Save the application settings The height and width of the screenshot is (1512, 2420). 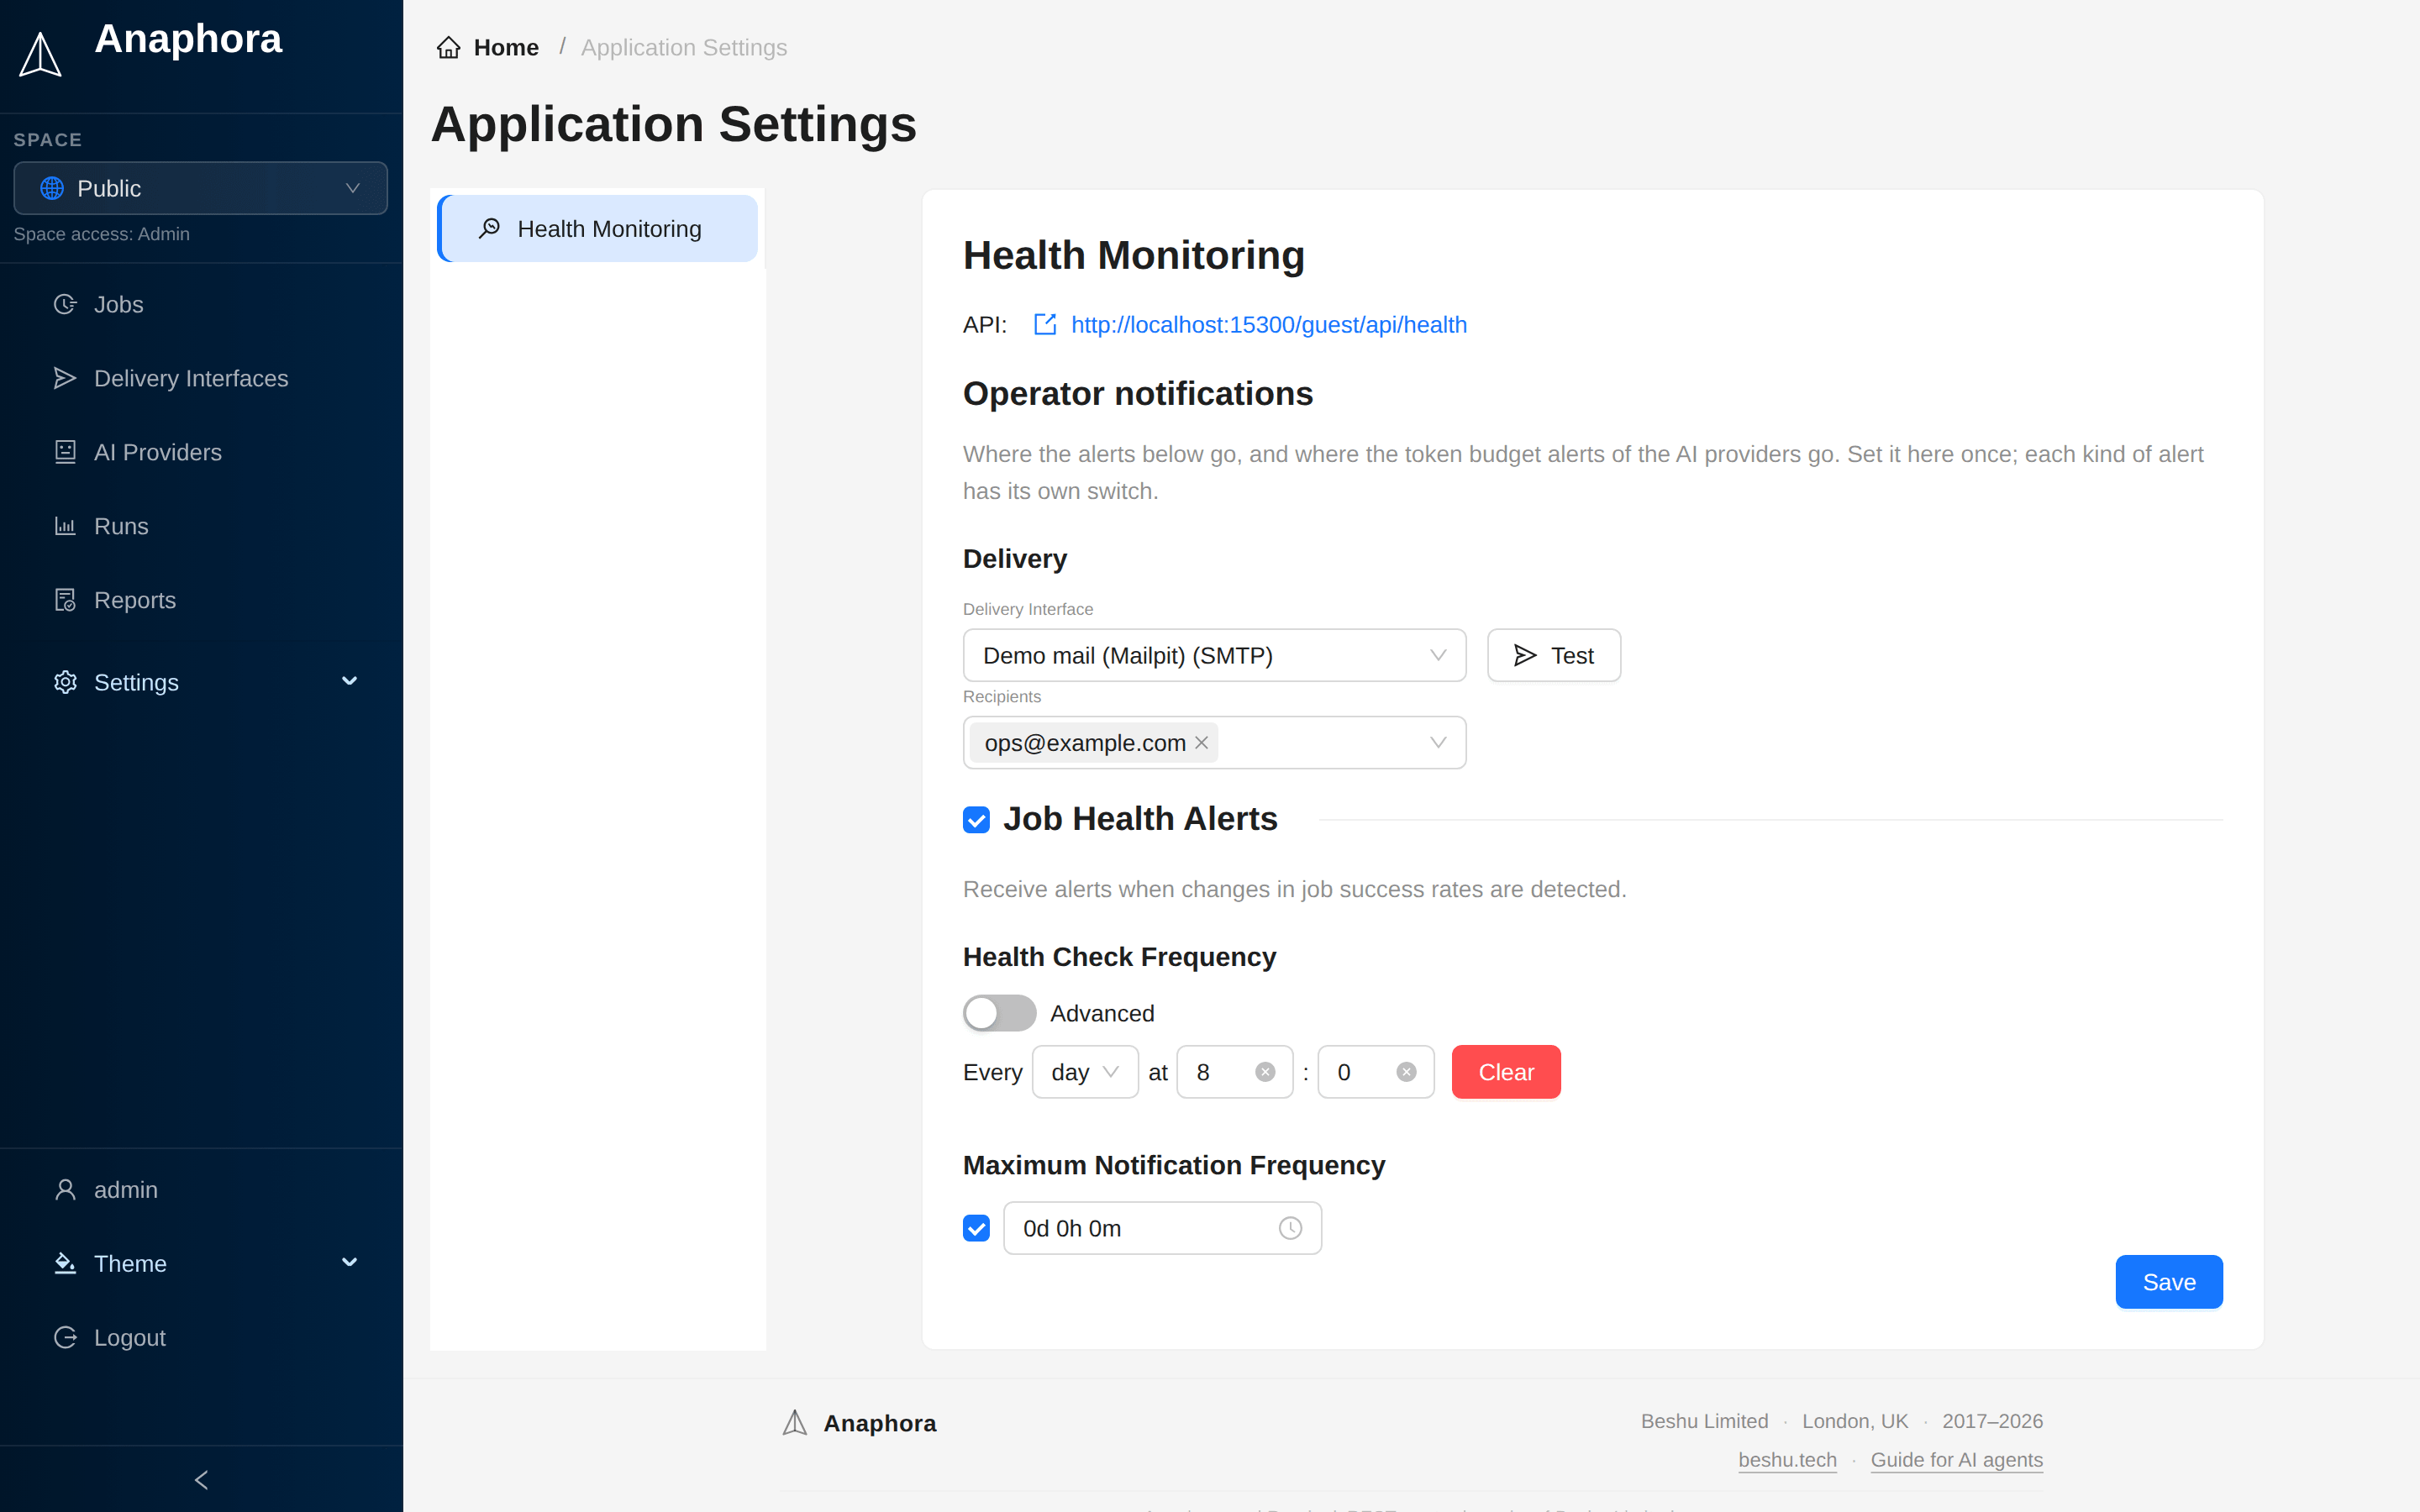tap(2169, 1282)
